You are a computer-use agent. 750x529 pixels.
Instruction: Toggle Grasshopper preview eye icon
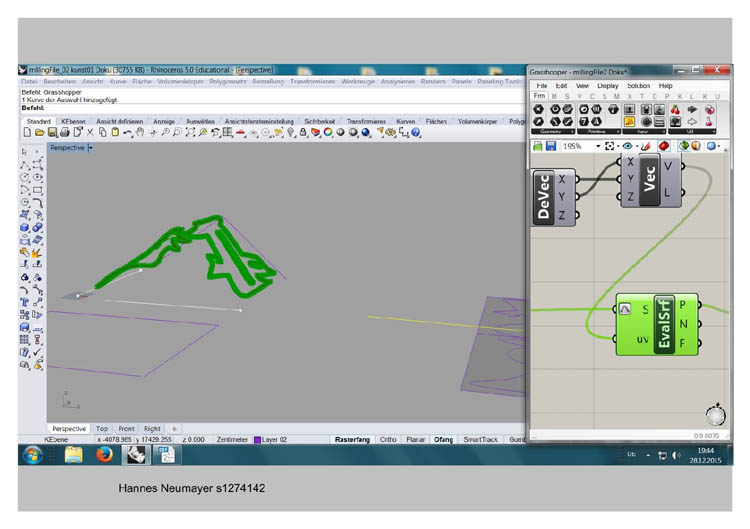point(628,146)
